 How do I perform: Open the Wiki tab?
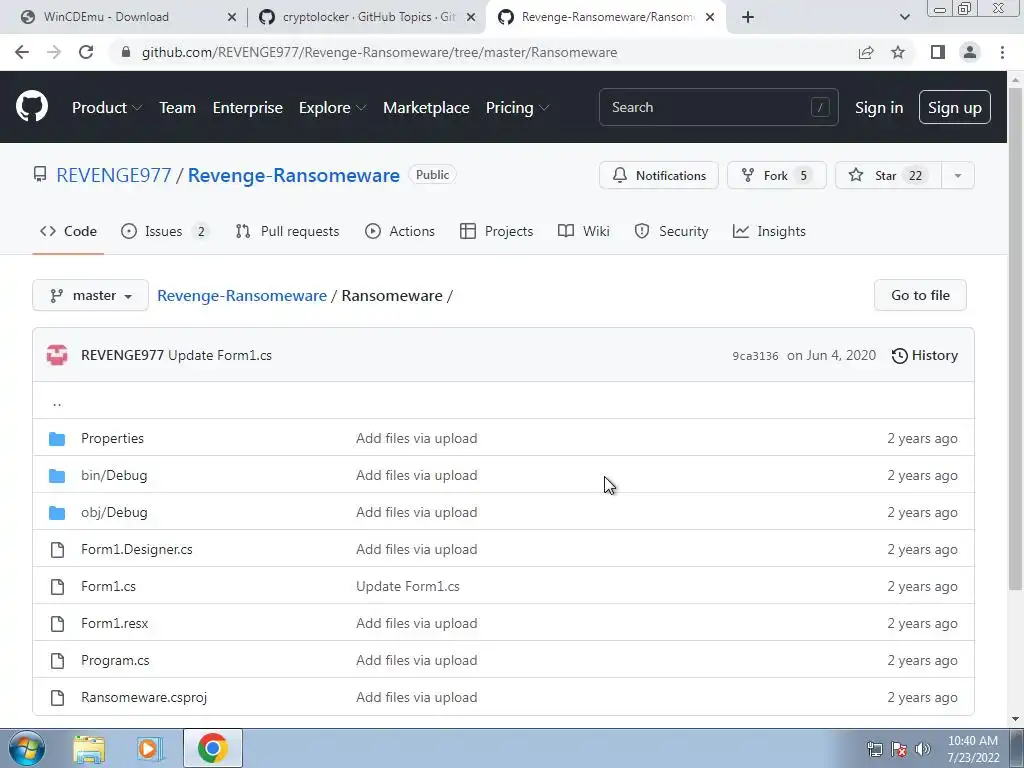coord(584,231)
